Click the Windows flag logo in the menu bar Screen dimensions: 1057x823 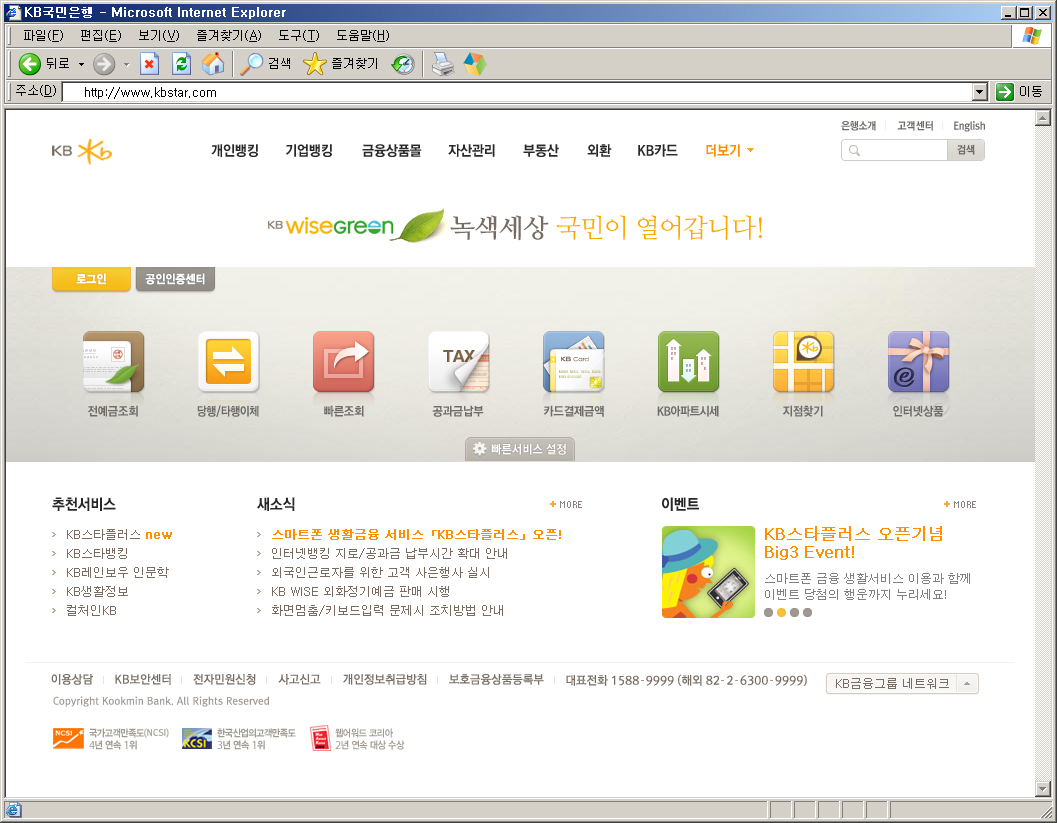coord(1031,35)
